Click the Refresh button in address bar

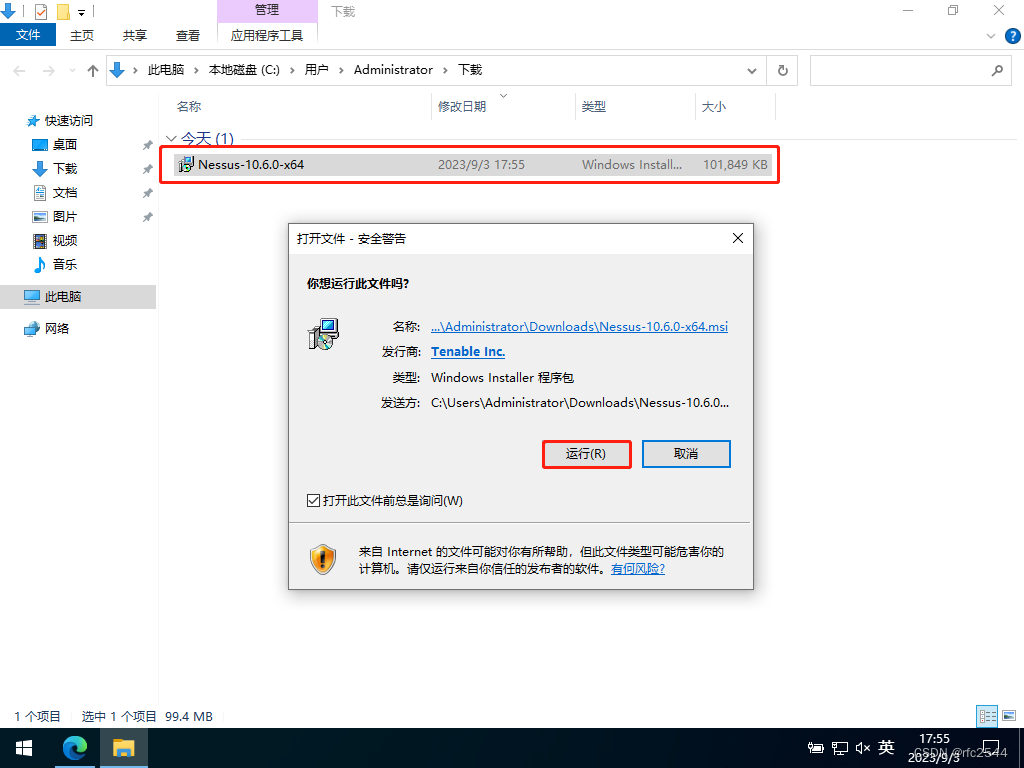click(782, 71)
